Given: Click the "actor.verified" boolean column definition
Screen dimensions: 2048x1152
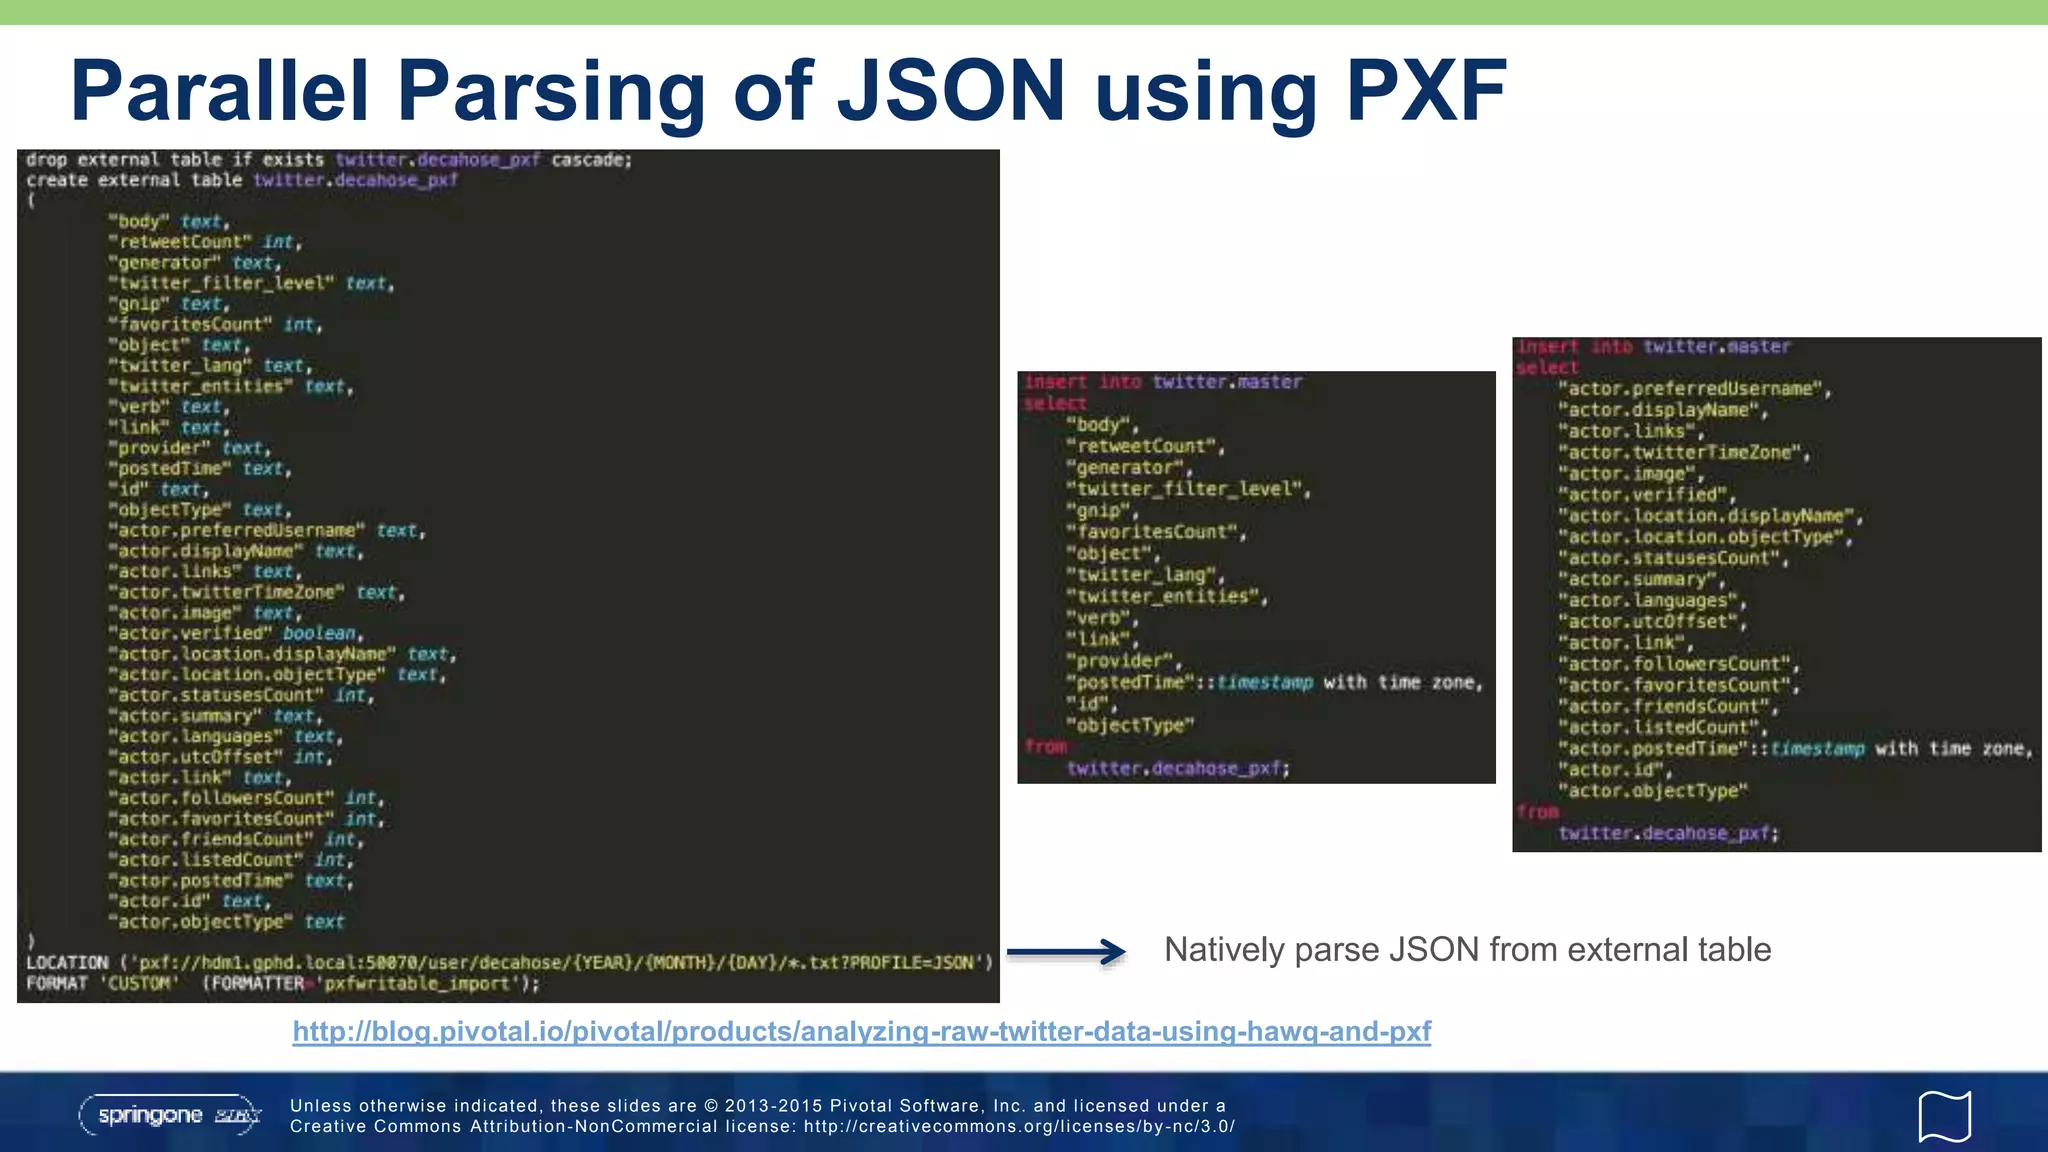Looking at the screenshot, I should pos(236,633).
